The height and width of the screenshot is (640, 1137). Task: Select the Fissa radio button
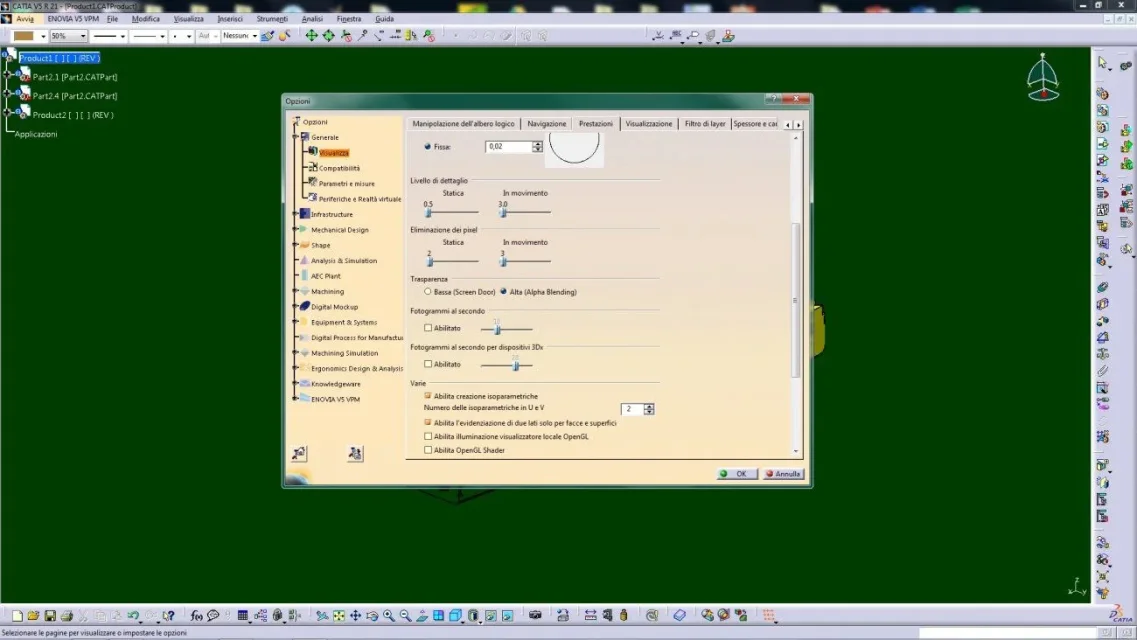pos(427,146)
